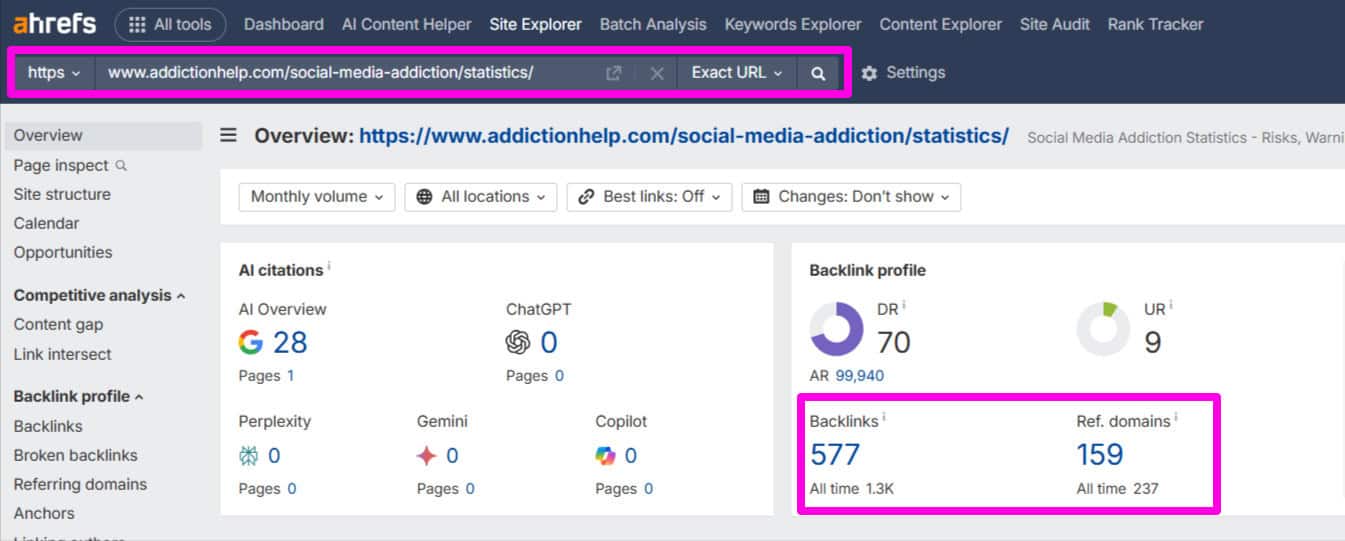Clear the URL with the X icon
Screen dimensions: 1345x541
click(x=657, y=73)
